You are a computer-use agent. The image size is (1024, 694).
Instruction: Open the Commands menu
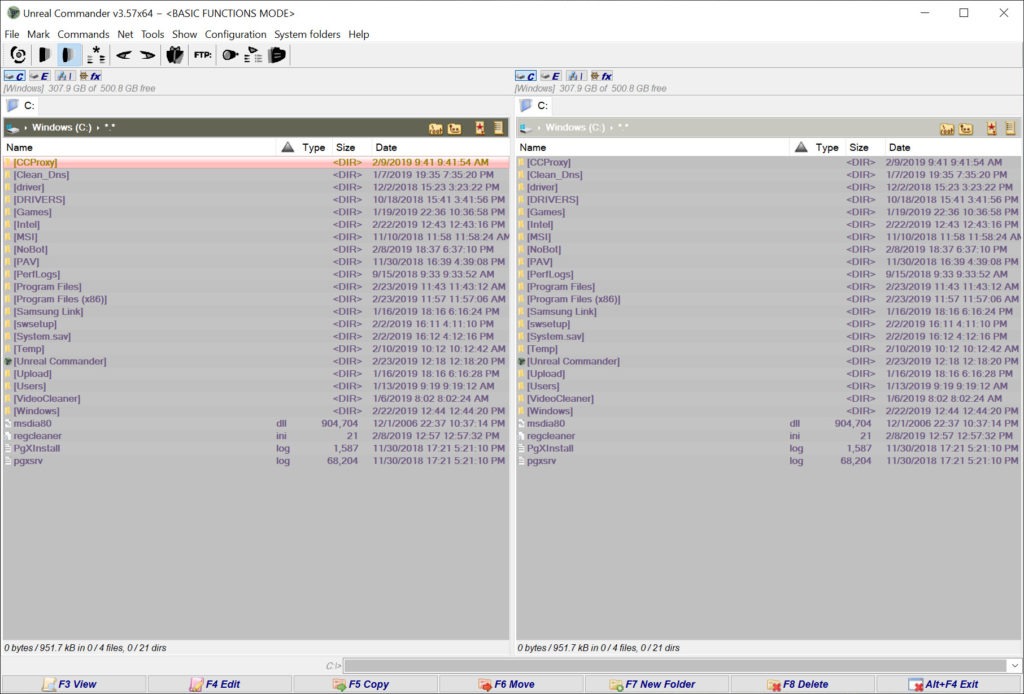pyautogui.click(x=83, y=34)
